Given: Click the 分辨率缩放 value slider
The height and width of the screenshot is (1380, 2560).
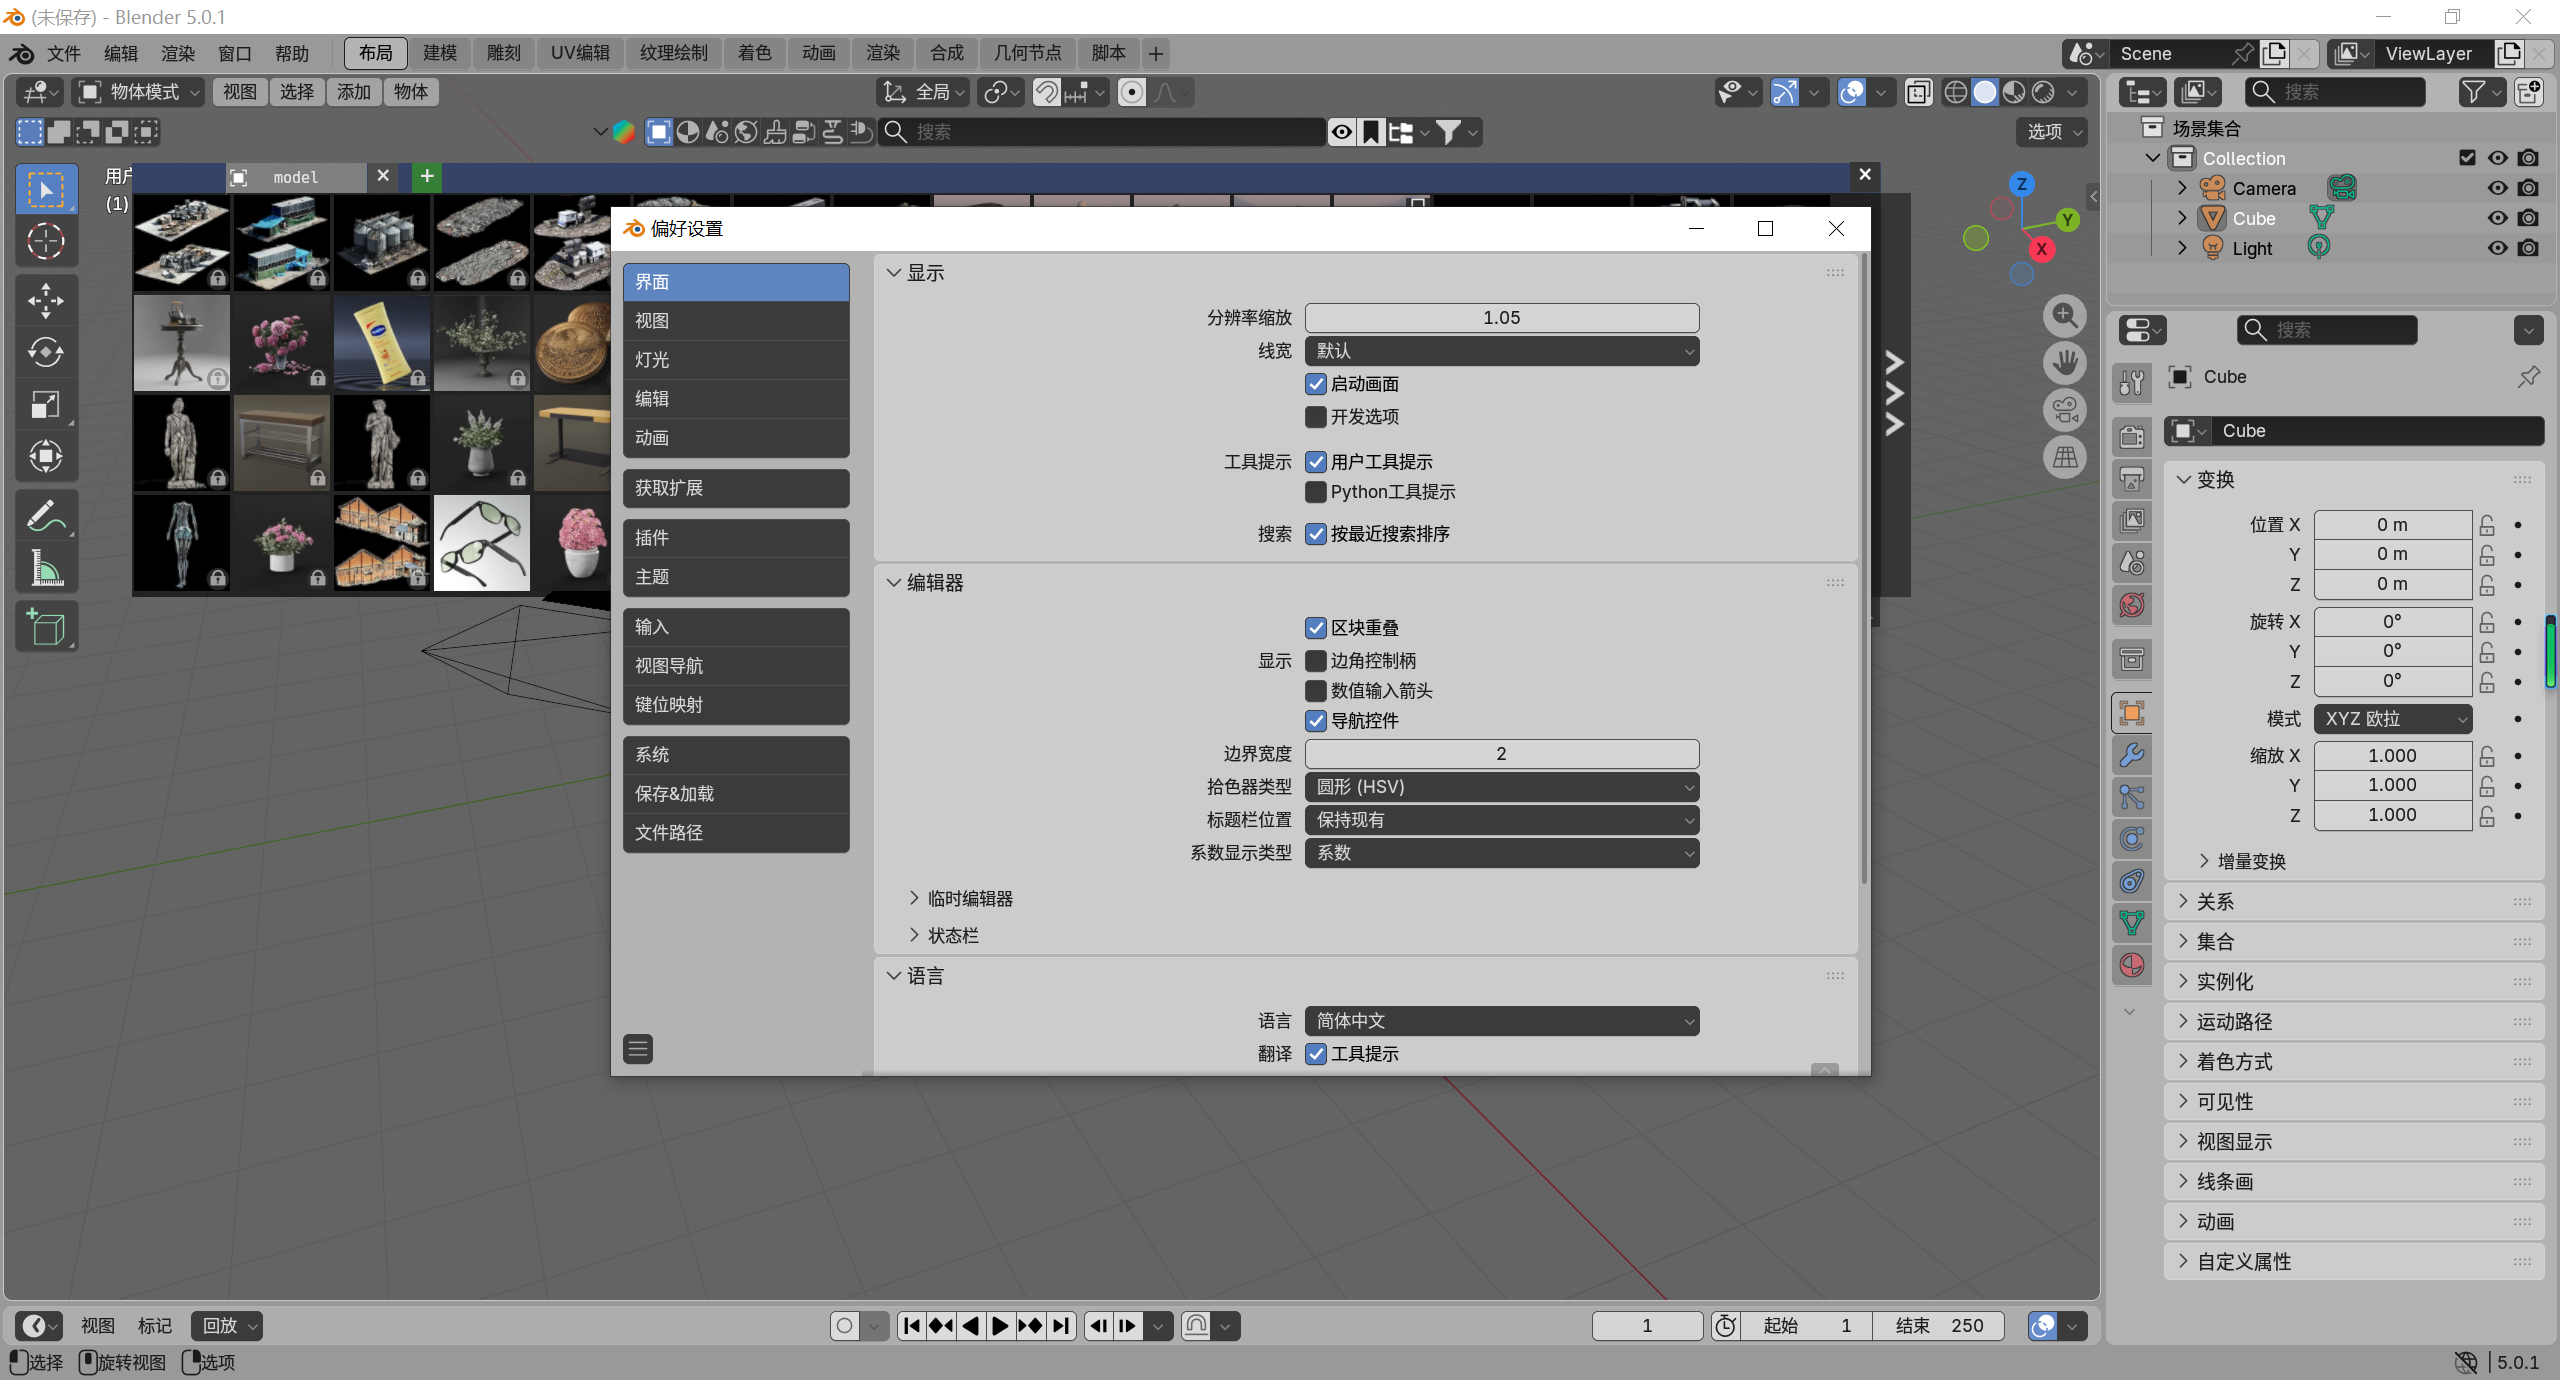Looking at the screenshot, I should pyautogui.click(x=1501, y=318).
